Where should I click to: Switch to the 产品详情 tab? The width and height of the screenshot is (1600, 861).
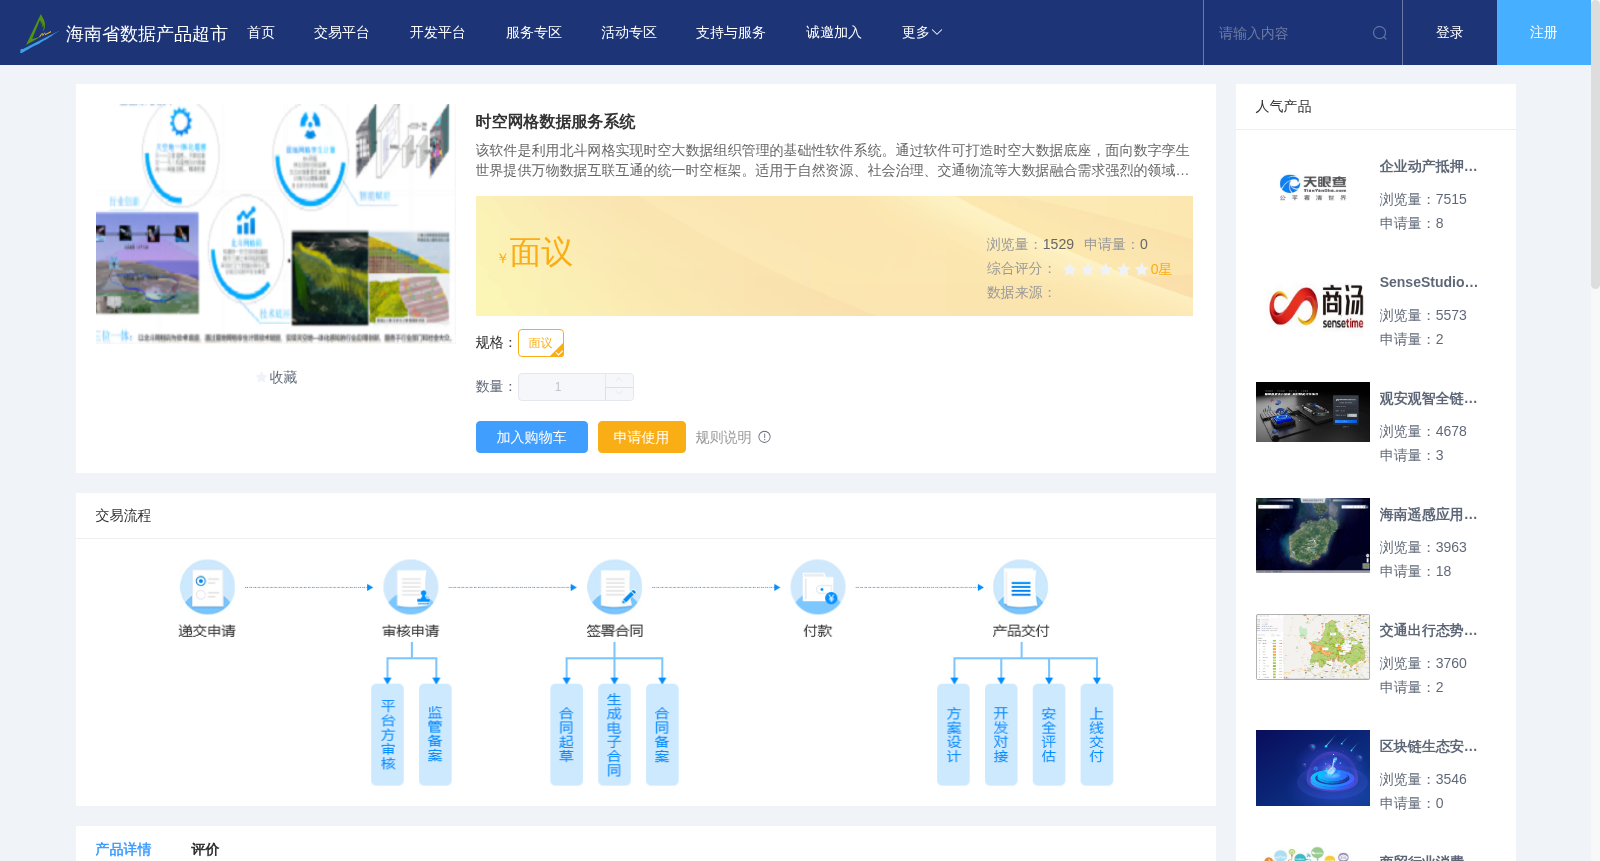[123, 849]
